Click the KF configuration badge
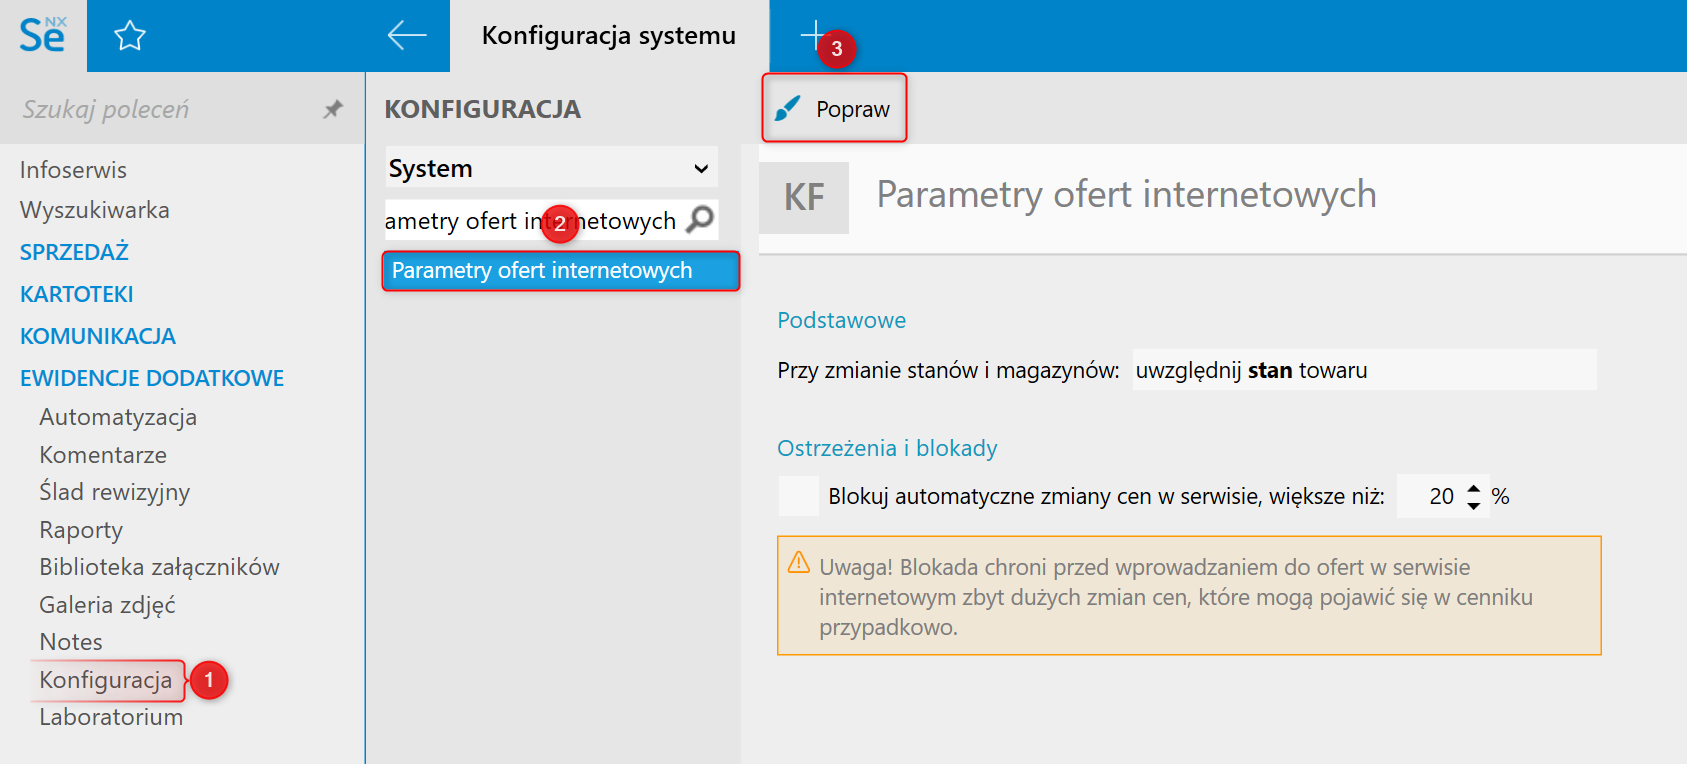 pyautogui.click(x=804, y=197)
